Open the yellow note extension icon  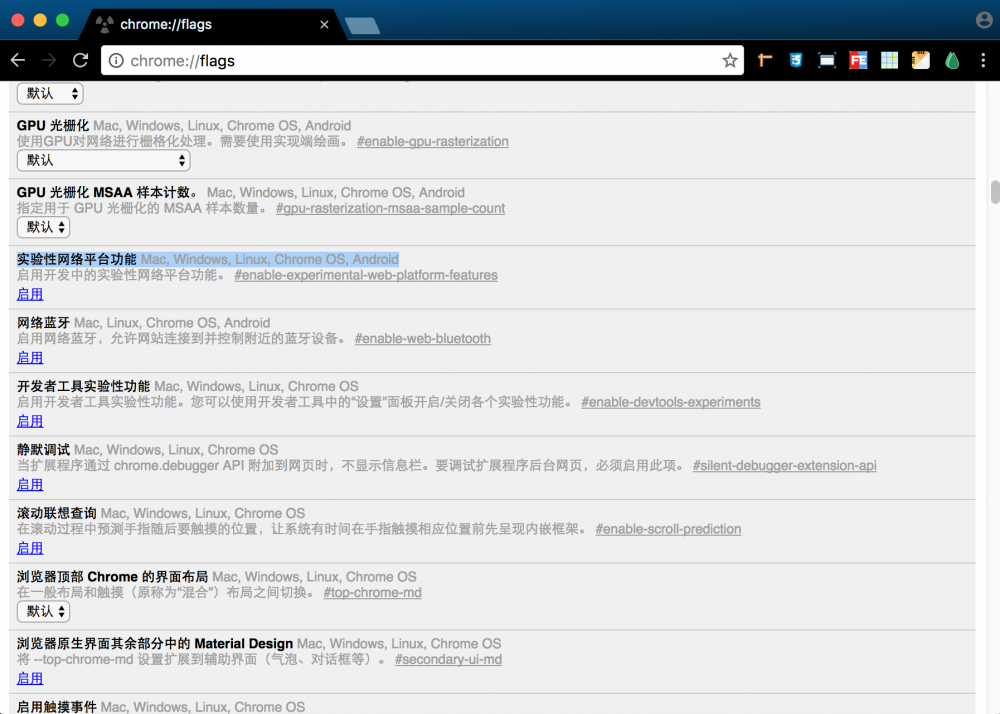(921, 61)
